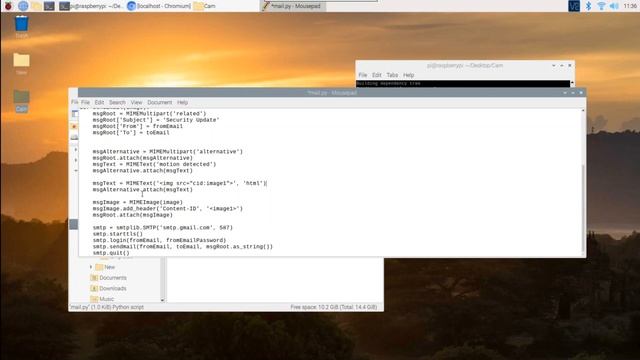640x360 pixels.
Task: Click the terminal output 'Building dependency tree'
Action: 389,84
